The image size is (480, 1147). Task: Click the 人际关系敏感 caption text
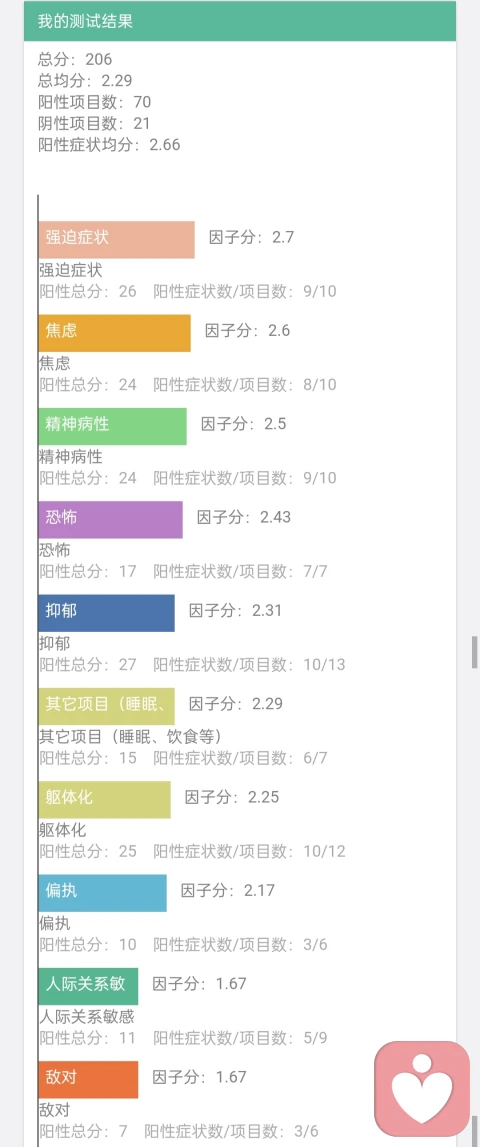[86, 1017]
